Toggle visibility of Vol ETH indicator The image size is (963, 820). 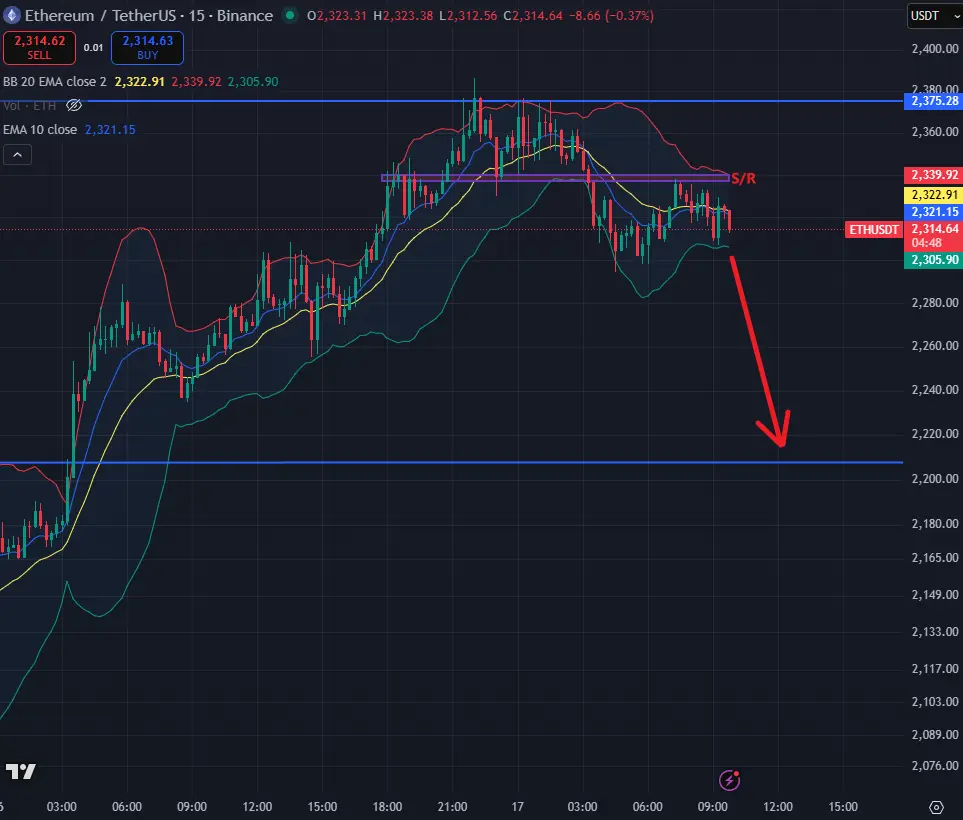pos(73,105)
